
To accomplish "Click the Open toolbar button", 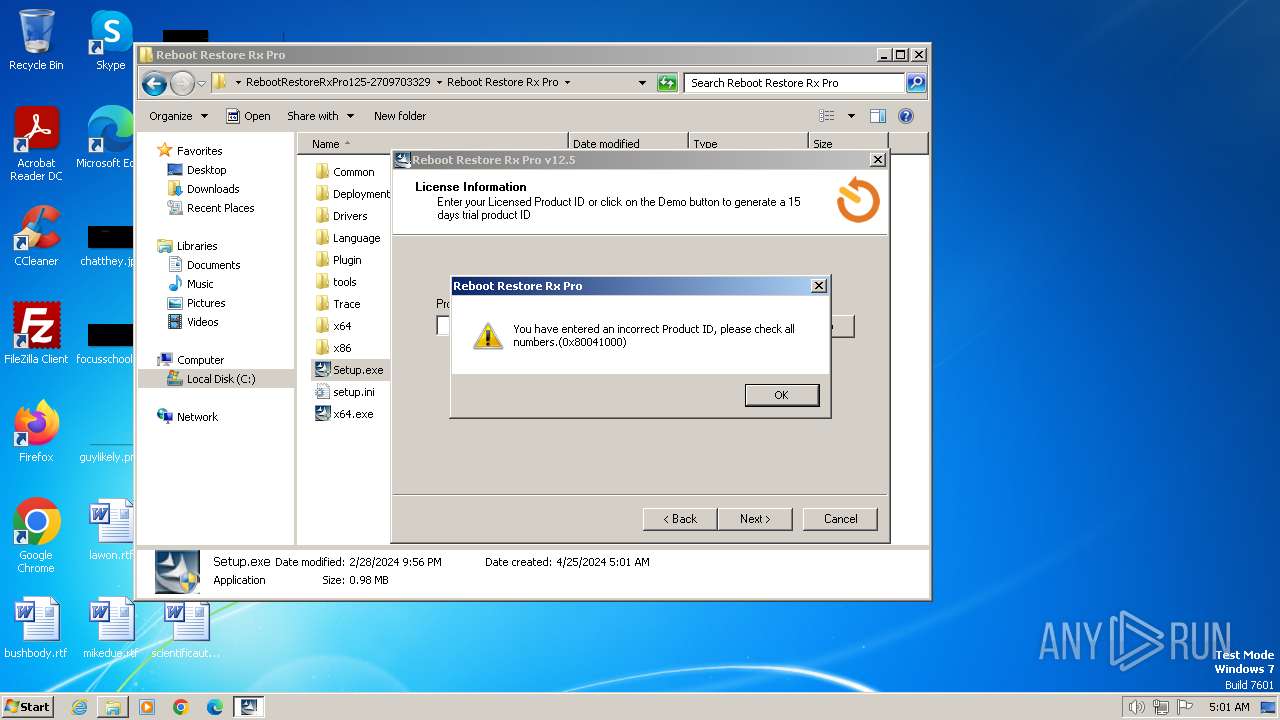I will [248, 116].
